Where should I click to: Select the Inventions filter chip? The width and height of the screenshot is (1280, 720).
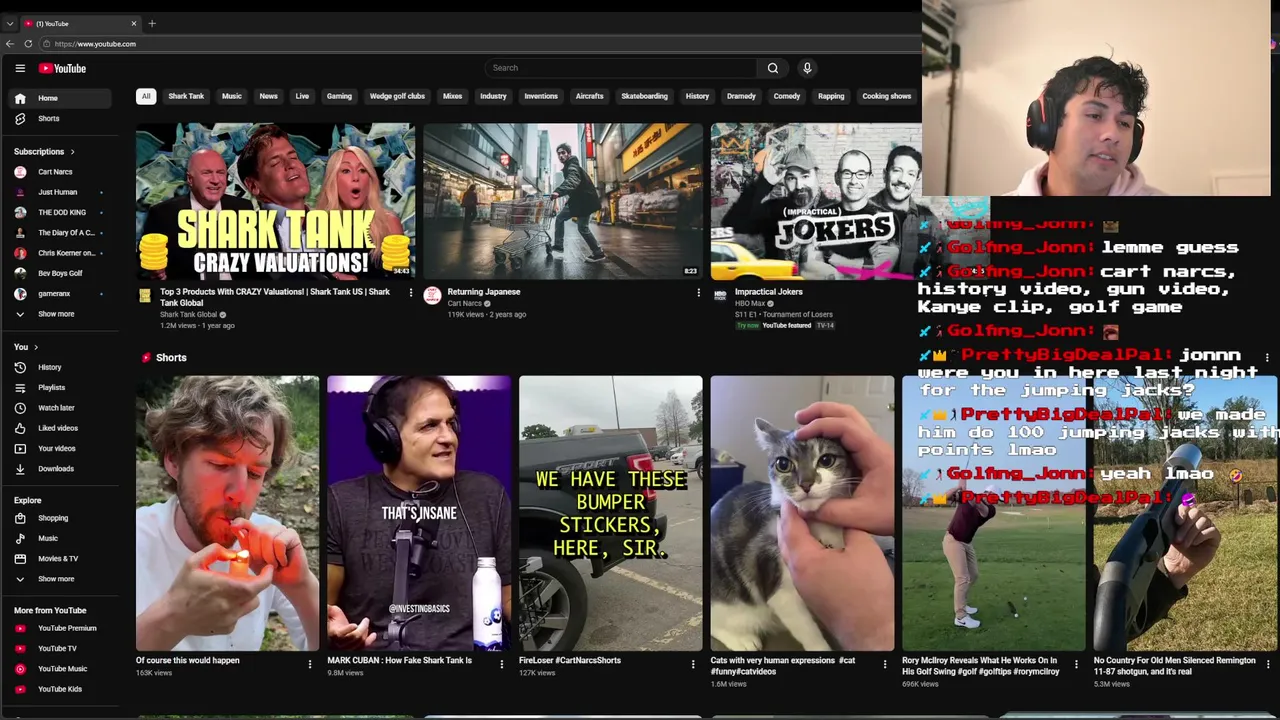pyautogui.click(x=541, y=96)
